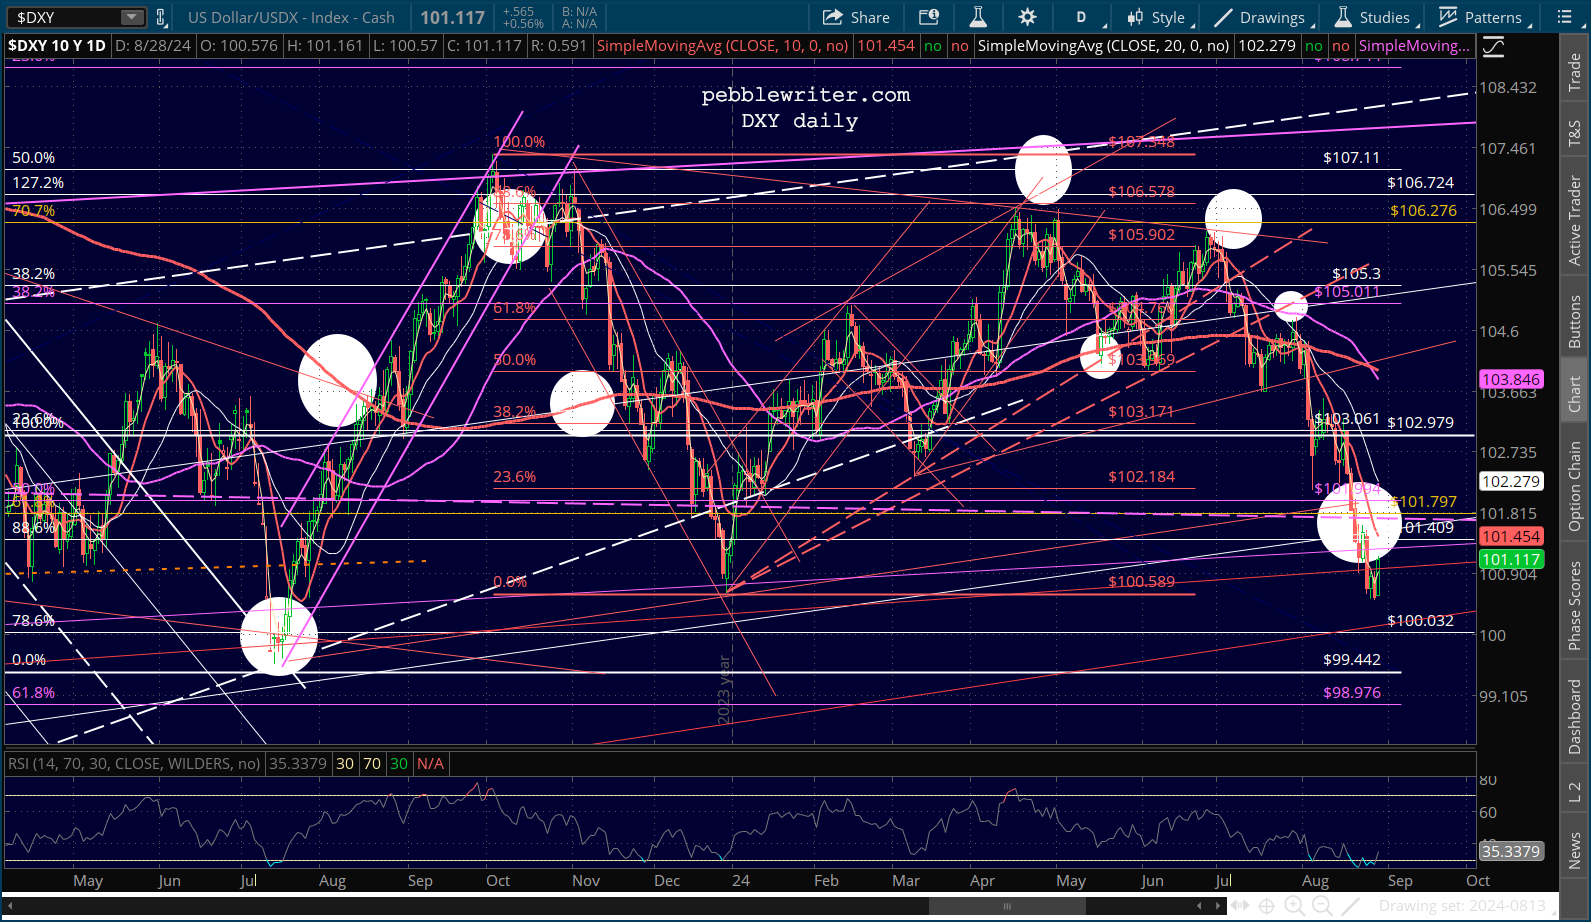Viewport: 1591px width, 922px height.
Task: Open the quote details info icon
Action: [929, 17]
